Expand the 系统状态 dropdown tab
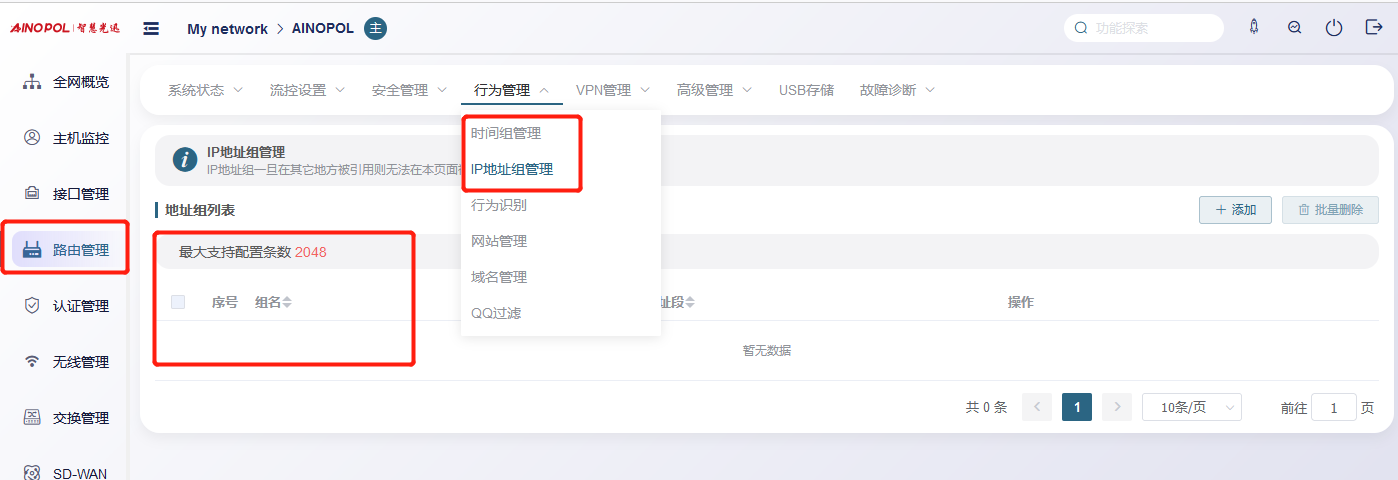The width and height of the screenshot is (1398, 480). [x=205, y=90]
